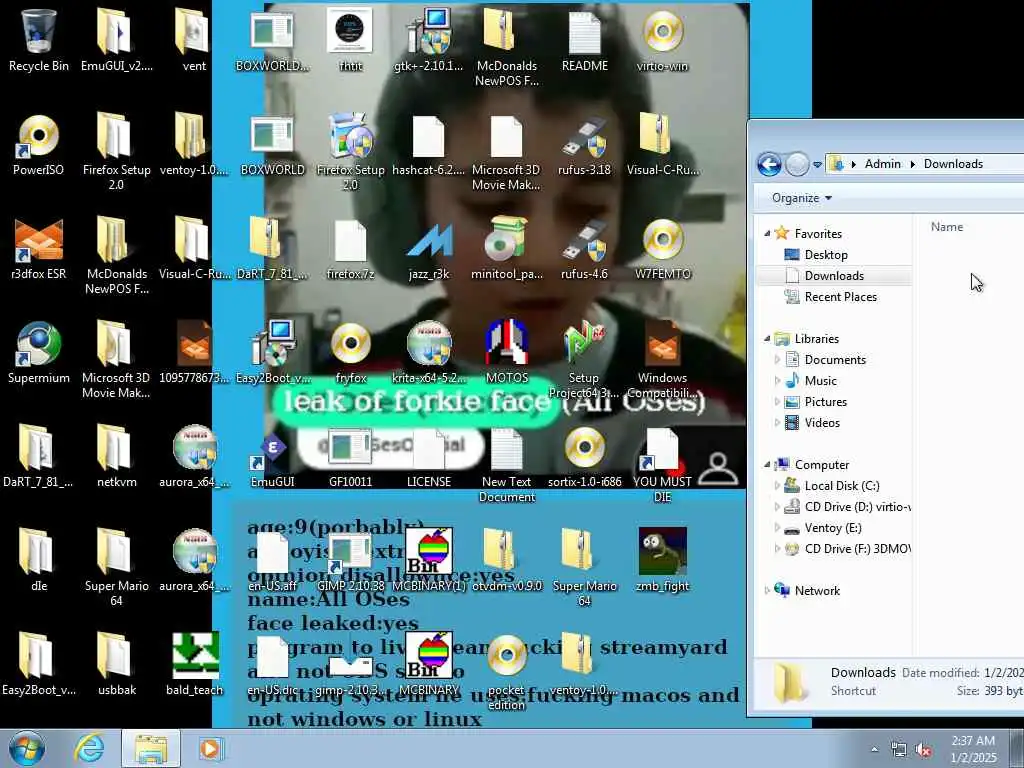Viewport: 1024px width, 768px height.
Task: Select the firefox.7z file icon
Action: point(350,249)
